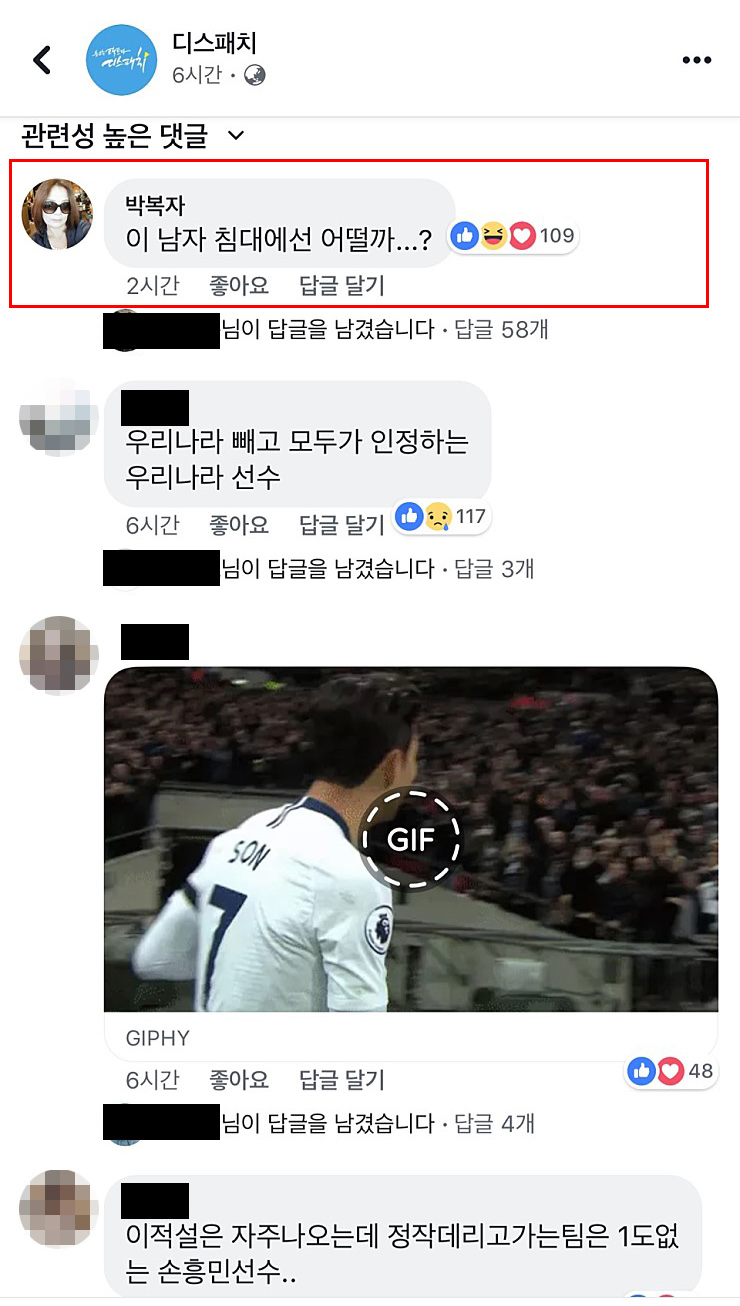Open the GIPHY source label
740x1306 pixels.
click(158, 1038)
